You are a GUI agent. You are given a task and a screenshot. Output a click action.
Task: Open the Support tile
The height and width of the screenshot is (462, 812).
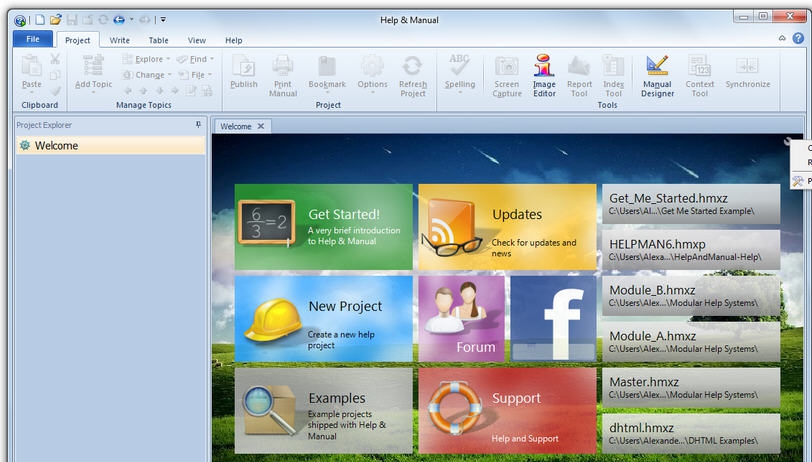click(x=508, y=411)
